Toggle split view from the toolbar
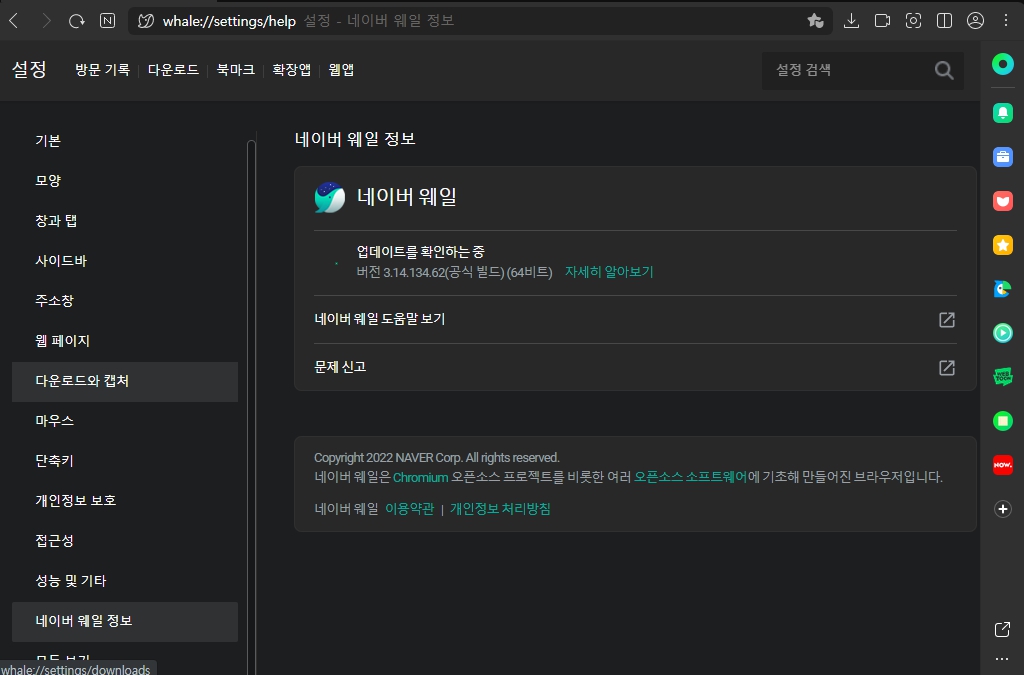 944,21
